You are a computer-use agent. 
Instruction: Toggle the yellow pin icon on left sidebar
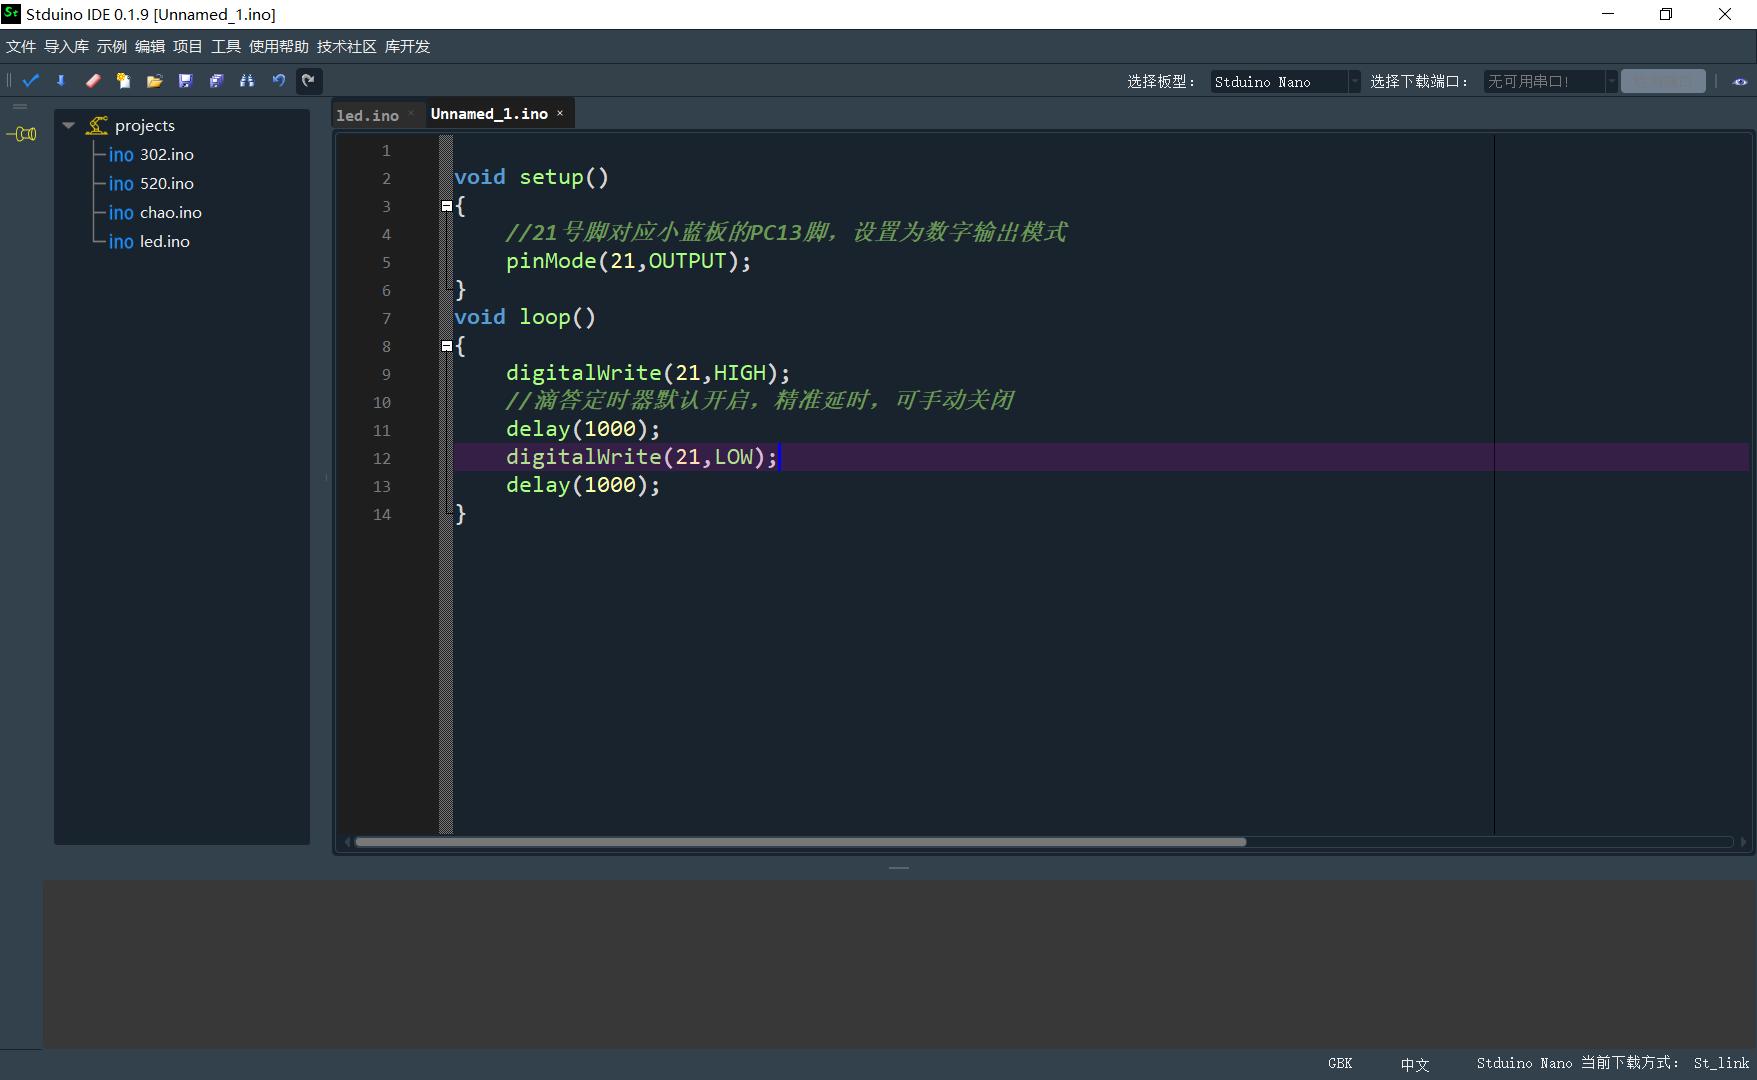click(22, 134)
